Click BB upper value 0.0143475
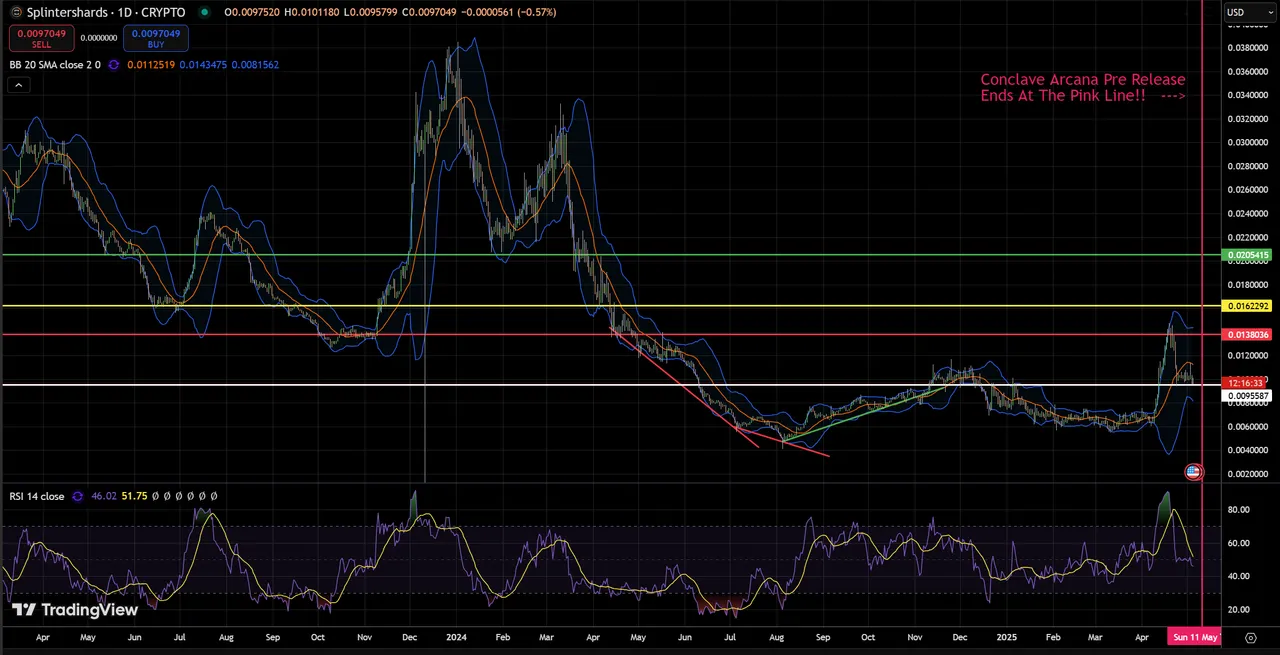 coord(203,65)
